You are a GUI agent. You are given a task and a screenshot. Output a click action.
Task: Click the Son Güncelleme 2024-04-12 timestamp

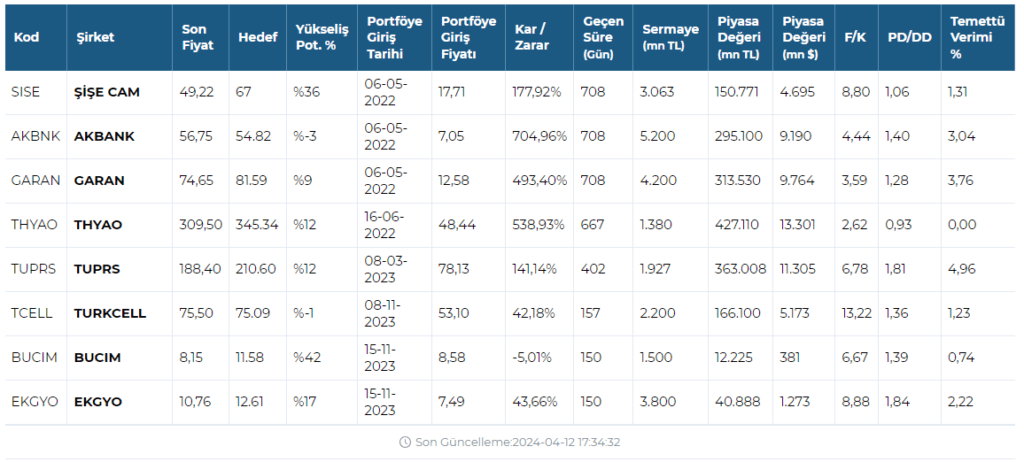(518, 442)
